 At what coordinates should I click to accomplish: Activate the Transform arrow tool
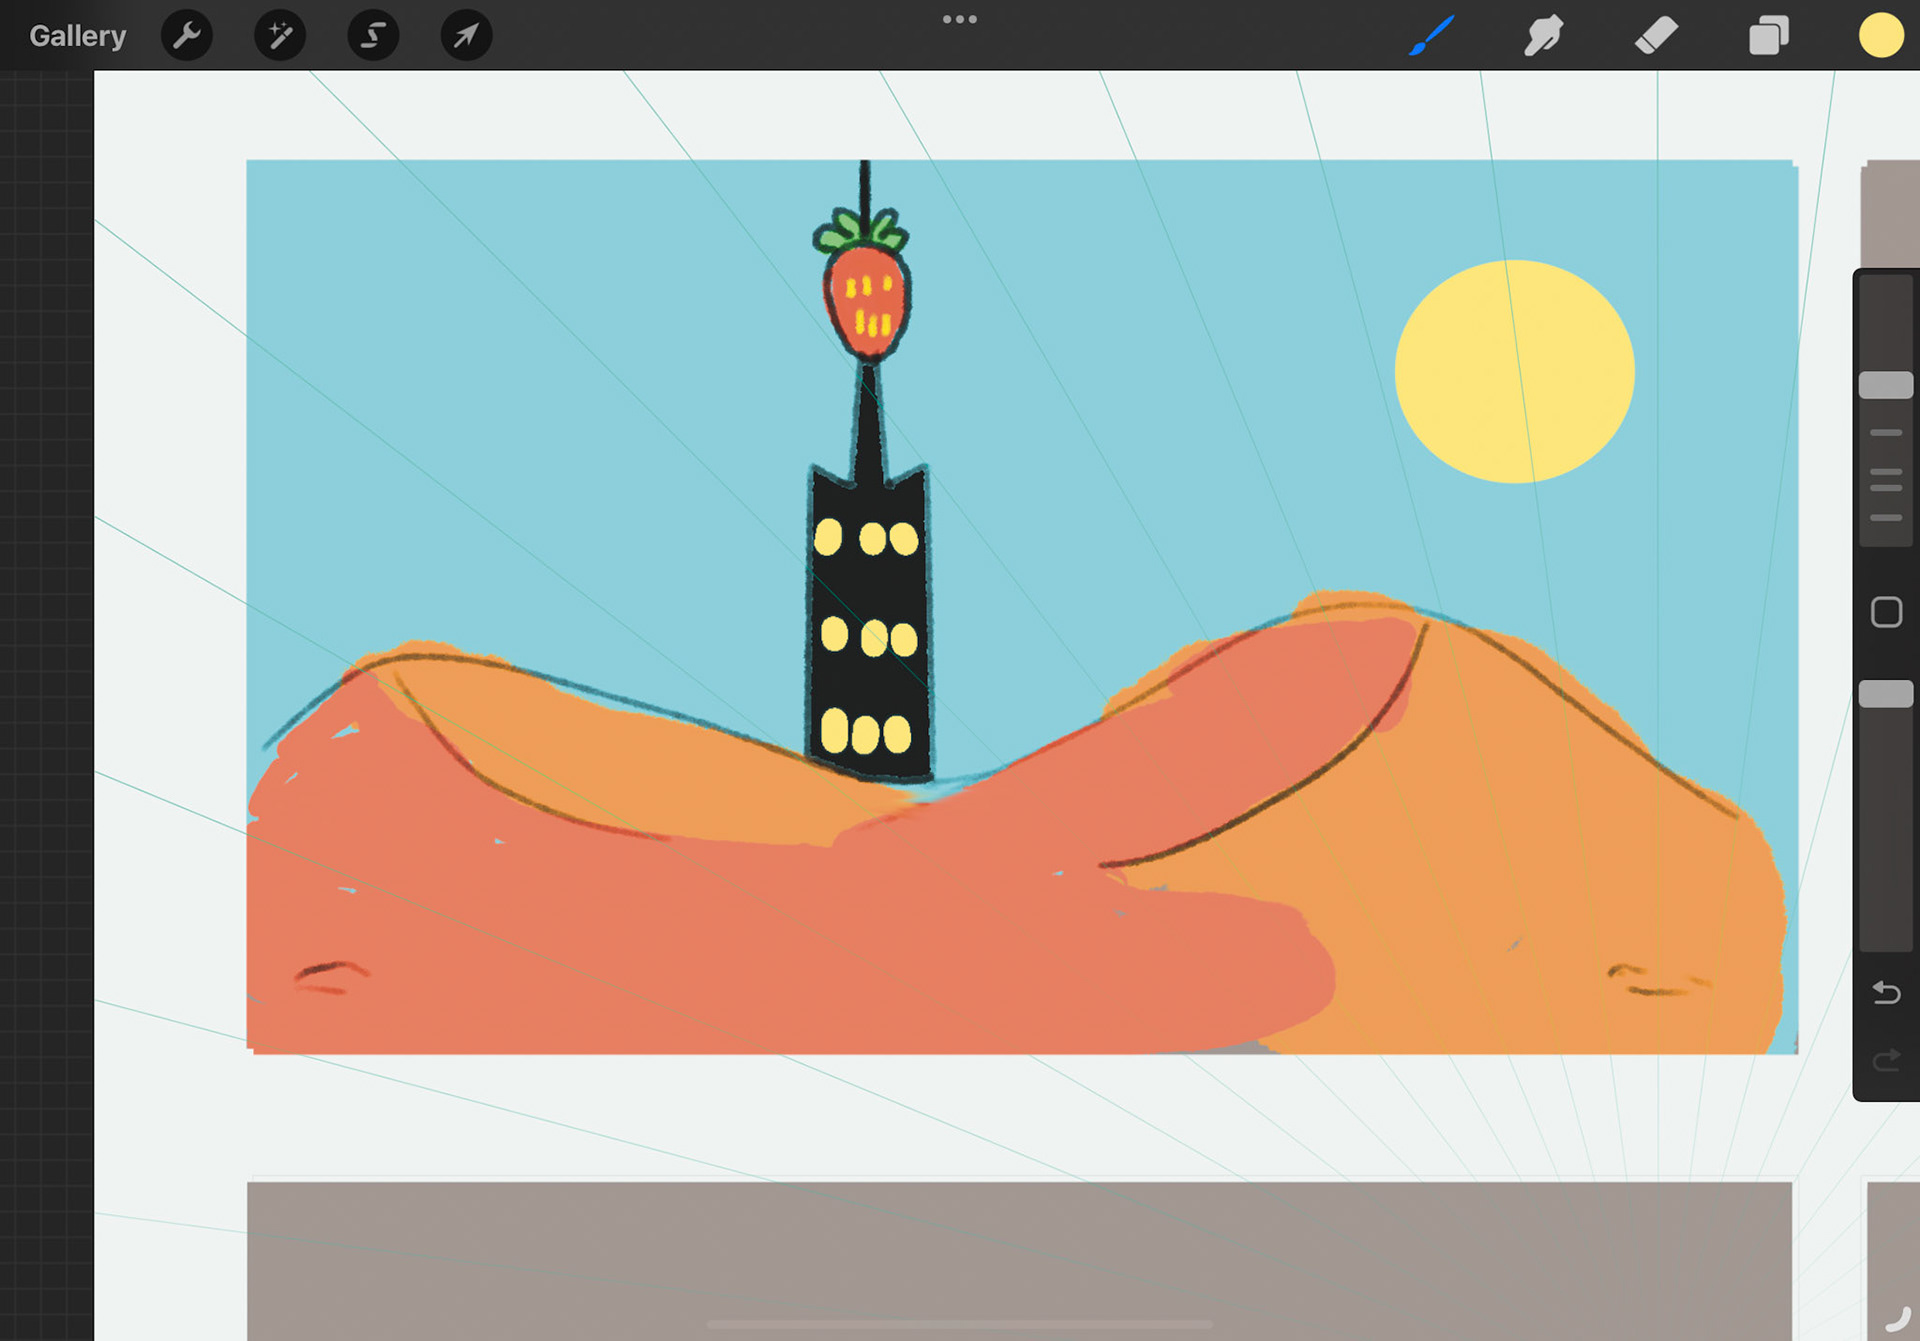(466, 36)
